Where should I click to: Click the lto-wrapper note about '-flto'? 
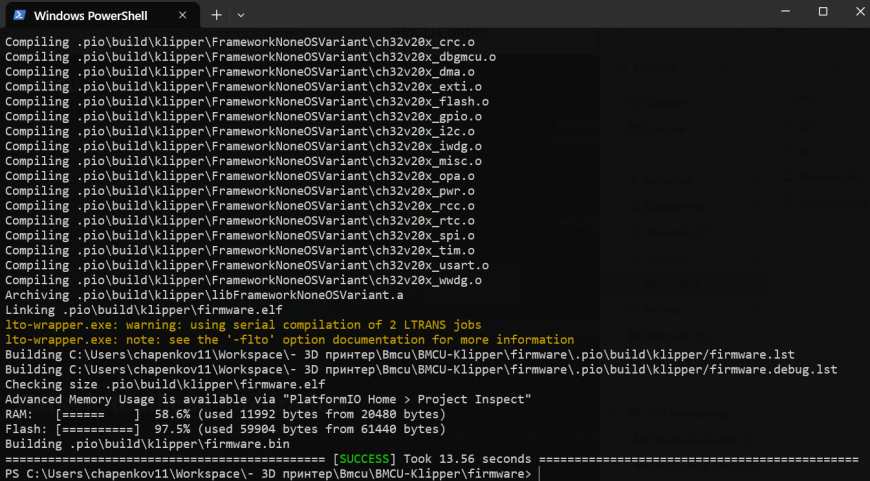290,340
